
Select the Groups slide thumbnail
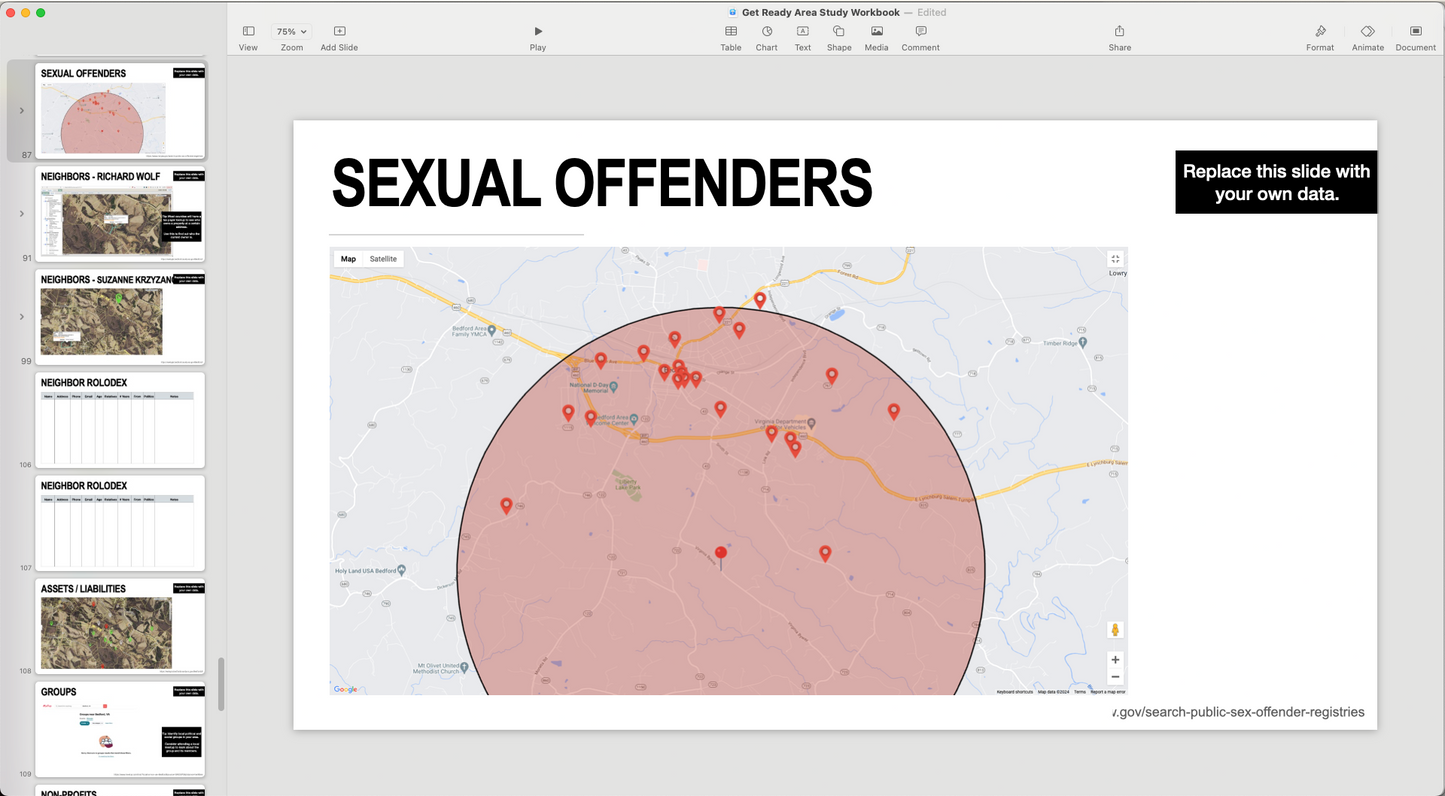tap(120, 729)
